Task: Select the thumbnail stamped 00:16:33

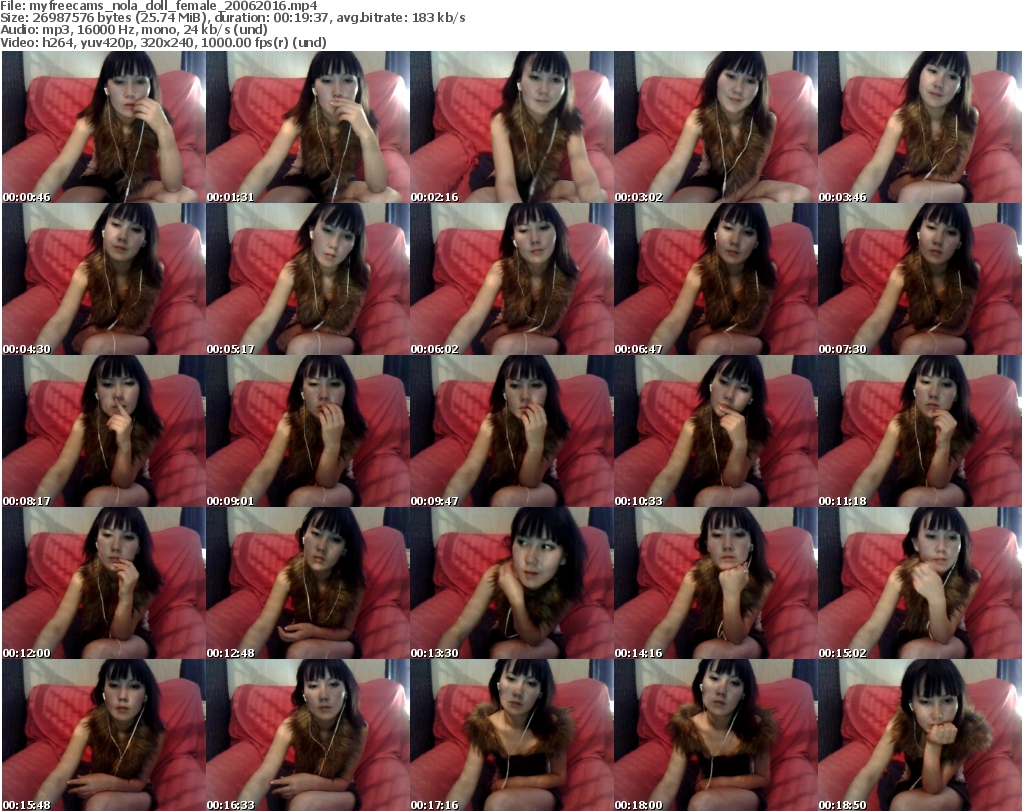Action: tap(308, 735)
